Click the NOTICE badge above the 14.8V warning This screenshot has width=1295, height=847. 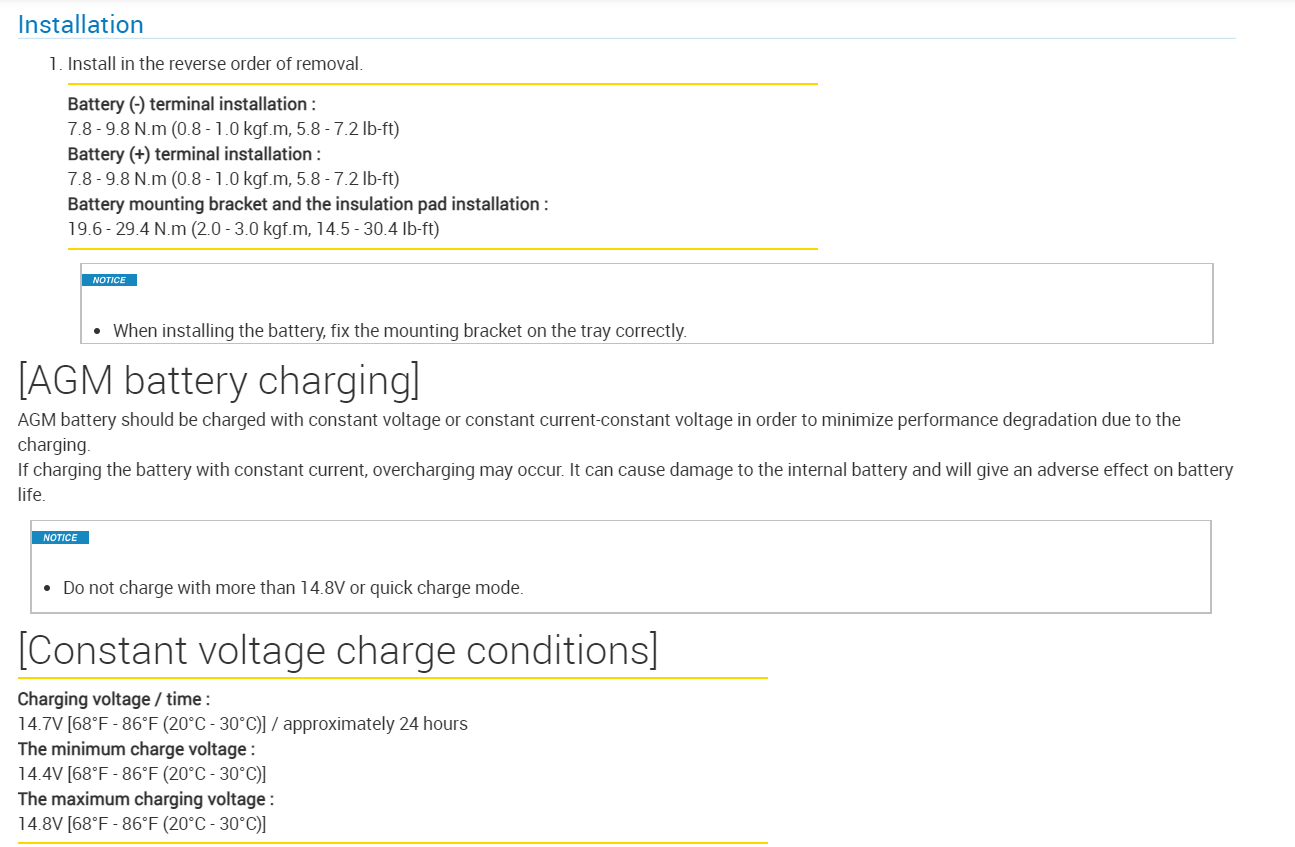pos(60,538)
